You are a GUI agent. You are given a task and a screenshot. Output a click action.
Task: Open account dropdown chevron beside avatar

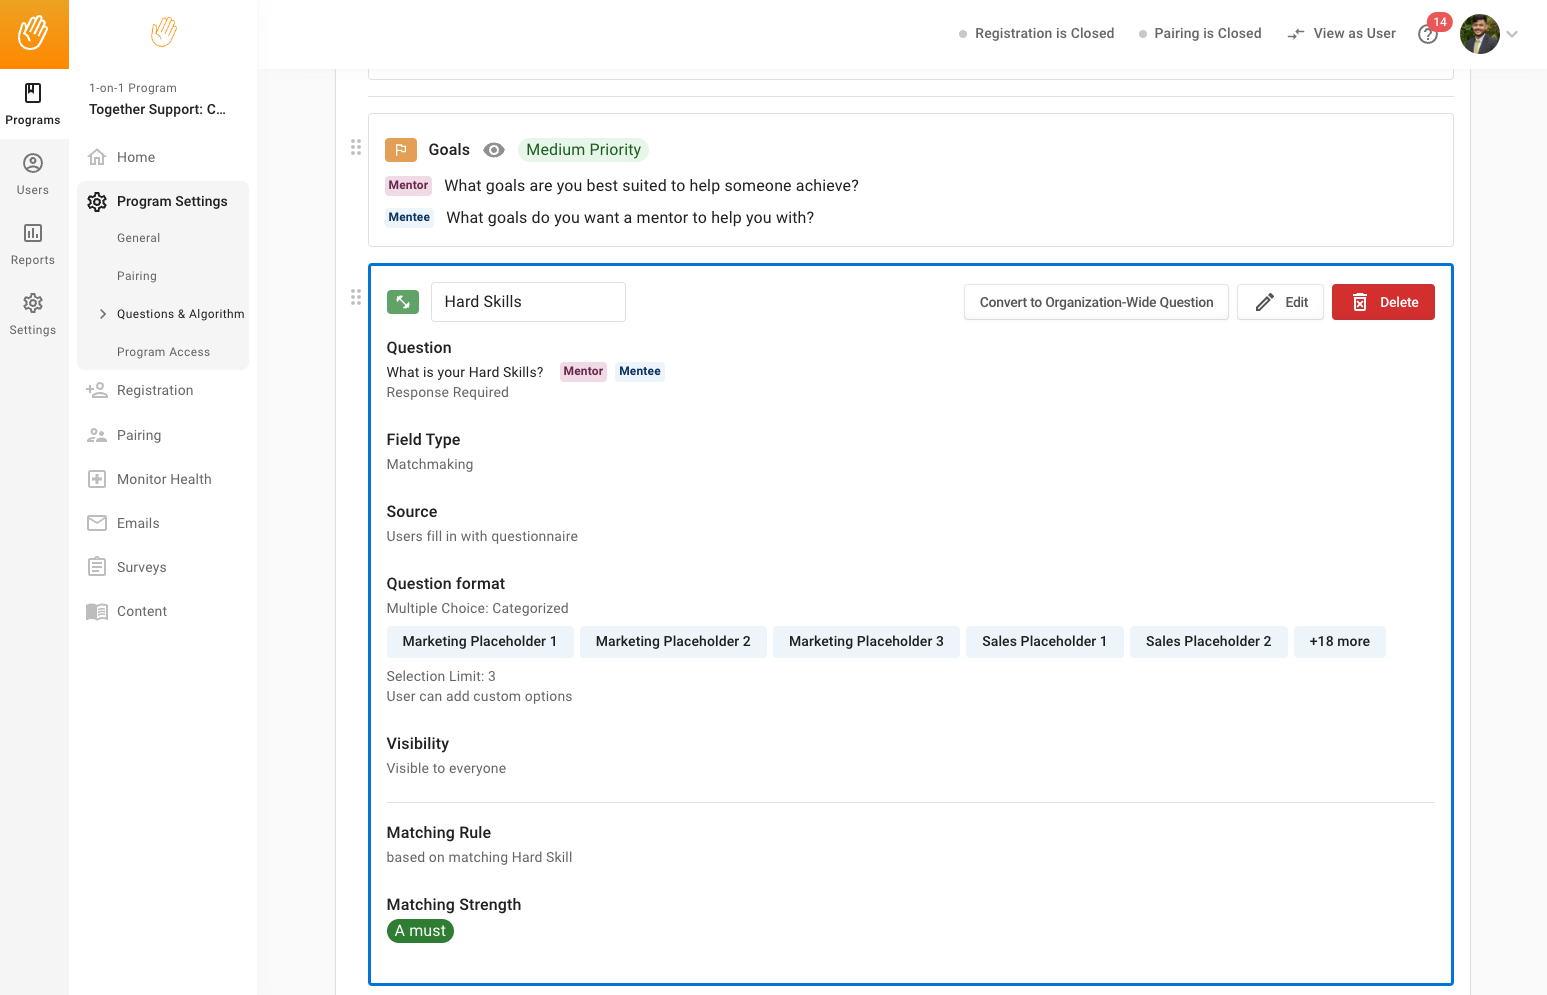(1512, 34)
